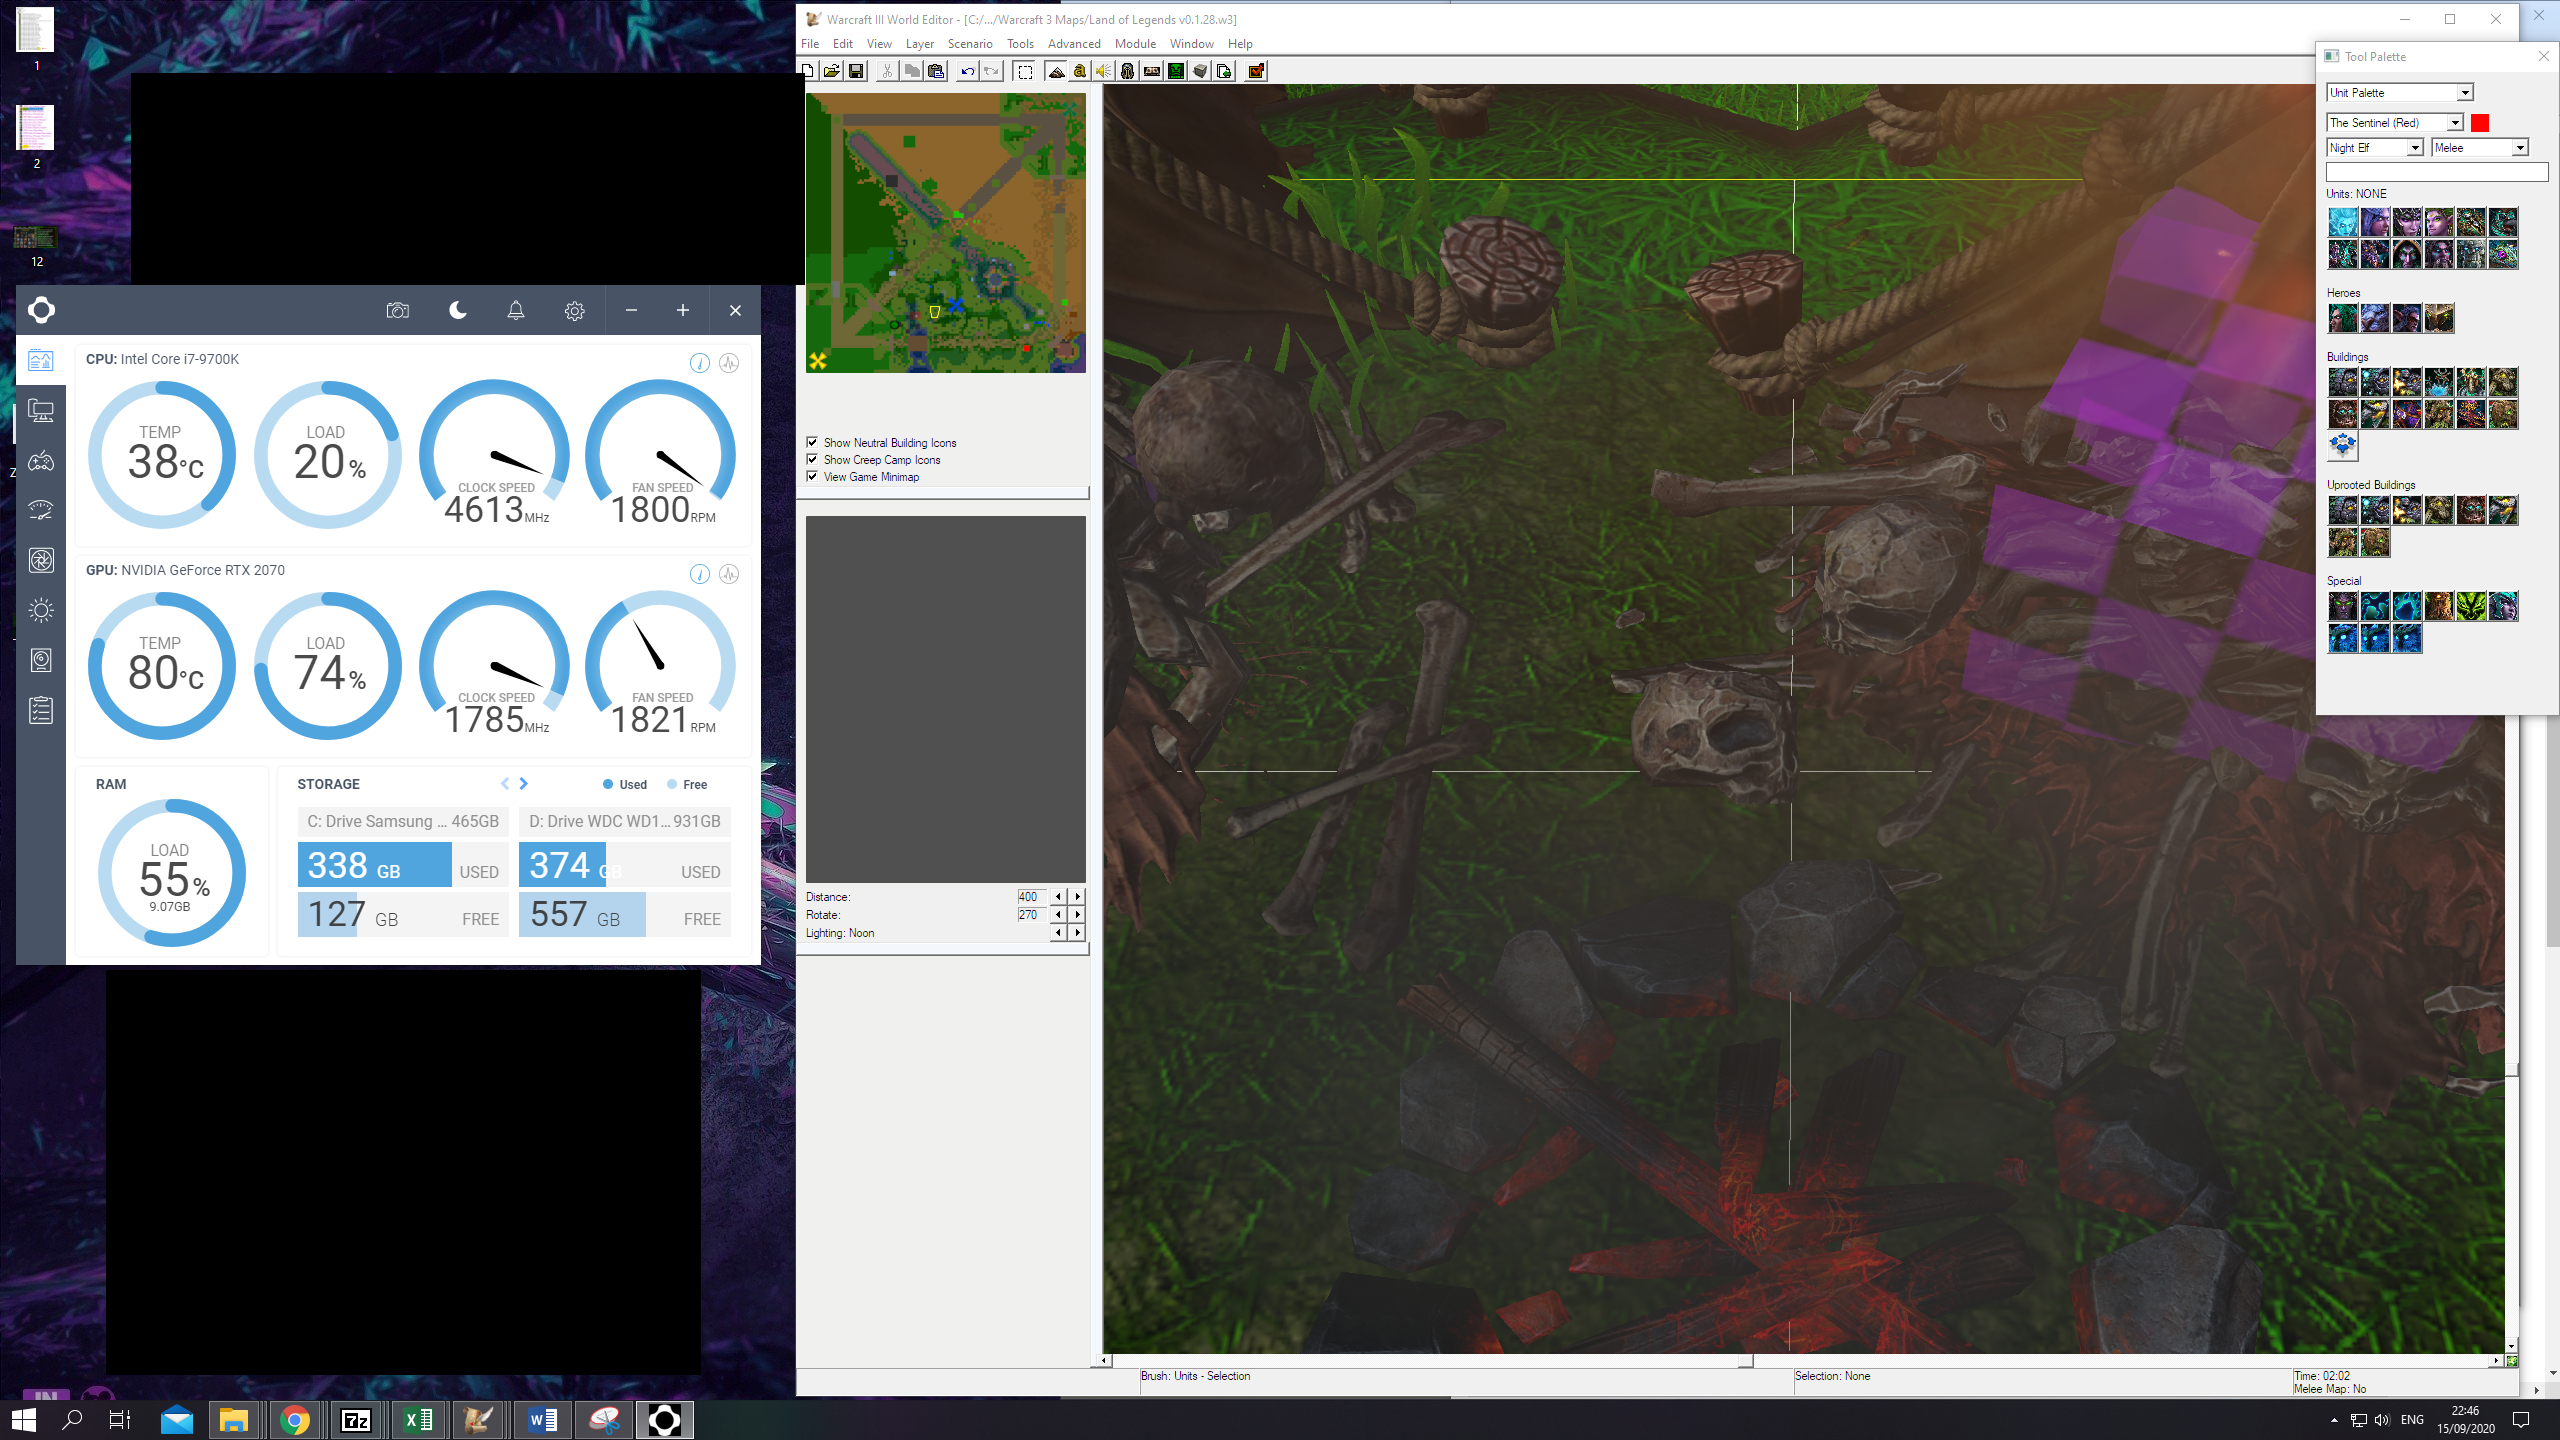2560x1440 pixels.
Task: Open Excel from the taskbar
Action: tap(418, 1420)
